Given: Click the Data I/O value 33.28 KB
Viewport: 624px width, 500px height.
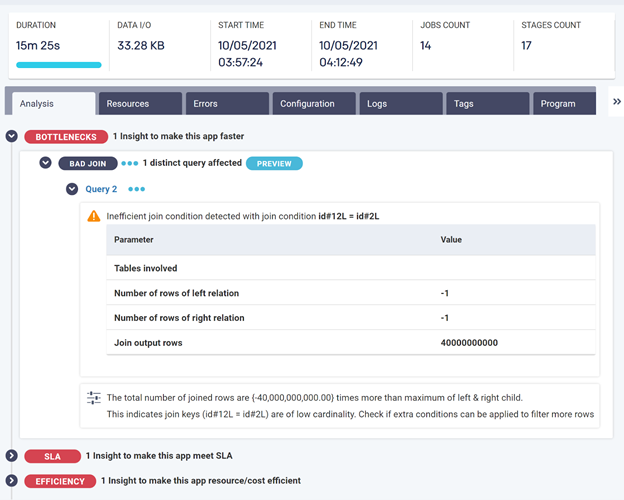Looking at the screenshot, I should [x=141, y=46].
